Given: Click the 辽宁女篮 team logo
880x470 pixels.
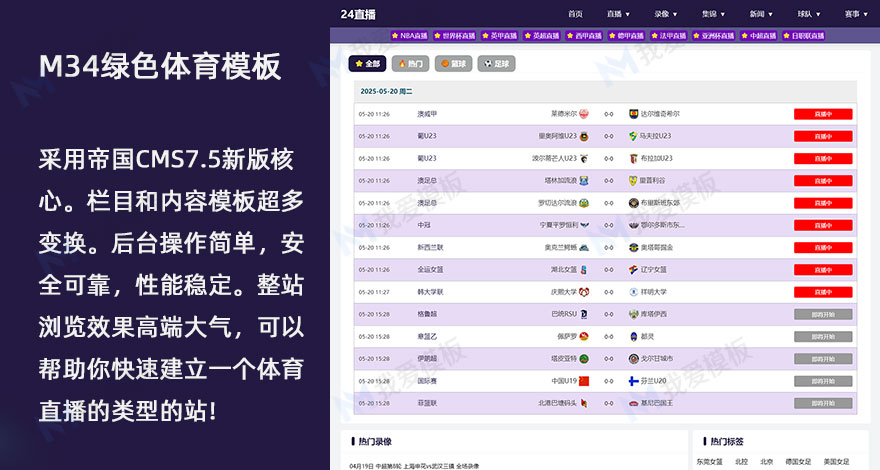Looking at the screenshot, I should coord(633,270).
